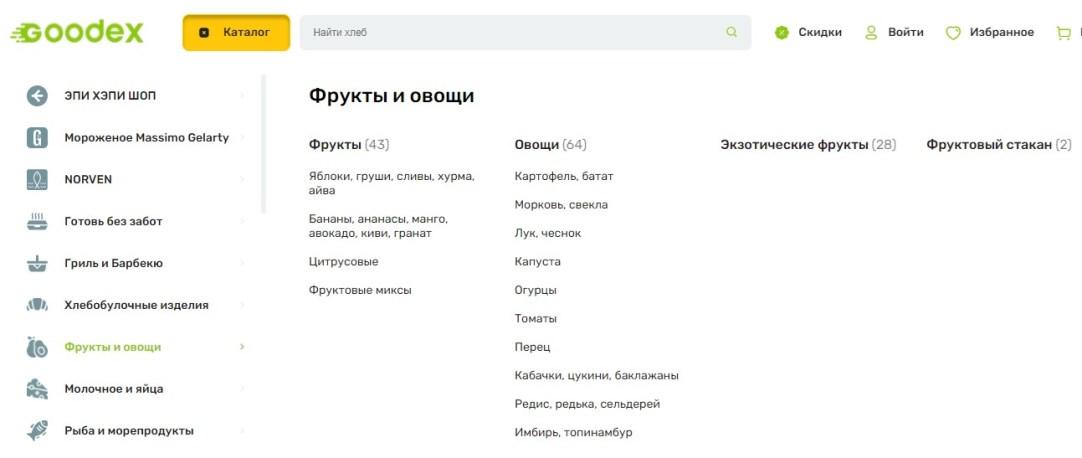The height and width of the screenshot is (458, 1082).
Task: Open the Фрукты (43) subcategory heading
Action: 349,145
